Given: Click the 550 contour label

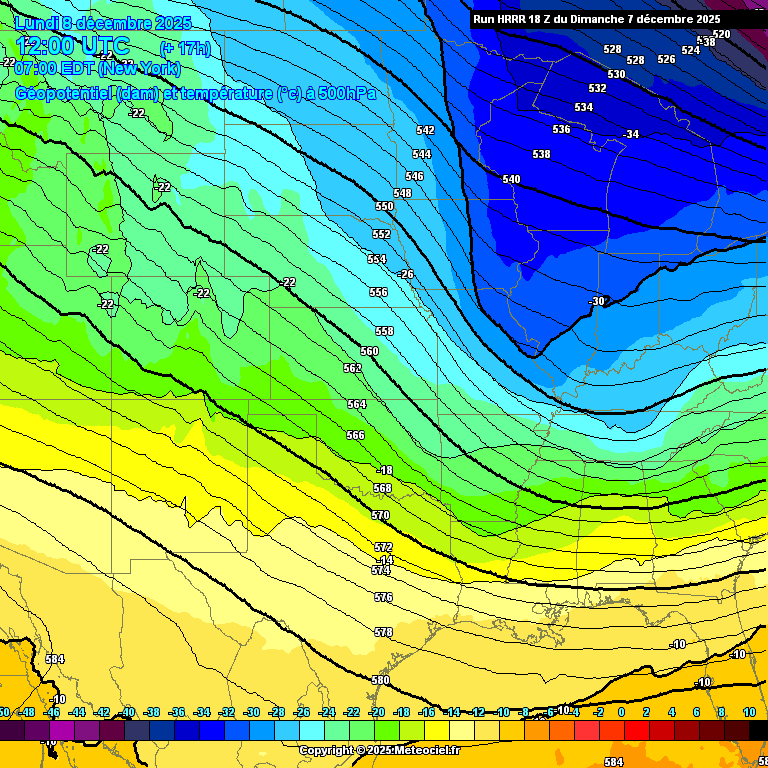Looking at the screenshot, I should (x=384, y=206).
